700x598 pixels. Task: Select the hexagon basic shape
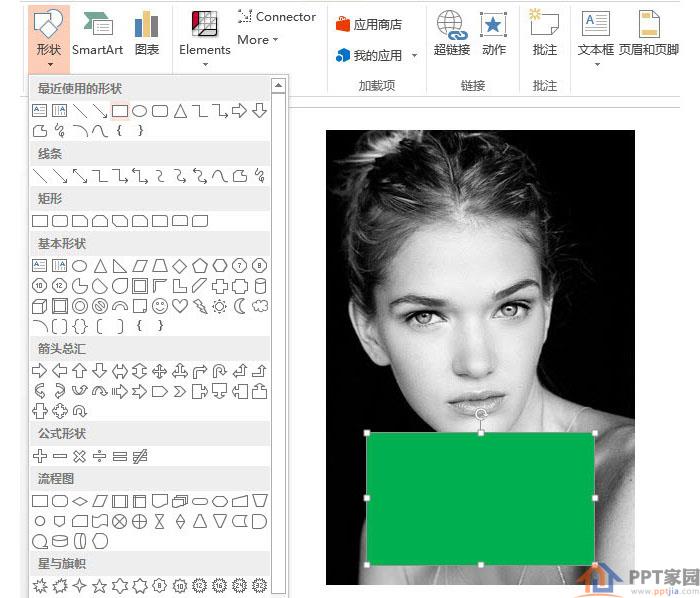tap(220, 266)
